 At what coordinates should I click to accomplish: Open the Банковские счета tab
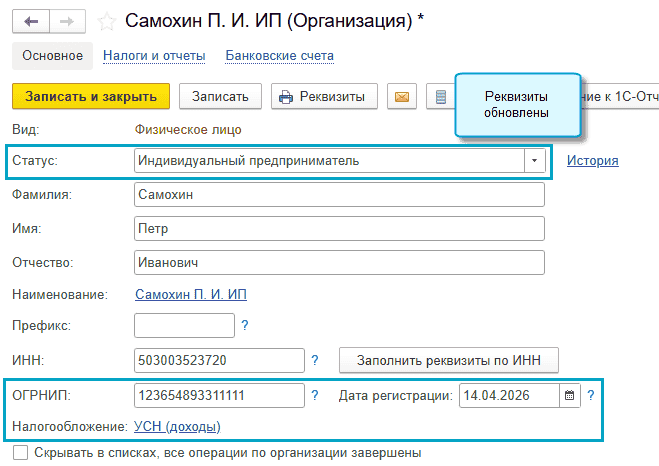click(280, 56)
